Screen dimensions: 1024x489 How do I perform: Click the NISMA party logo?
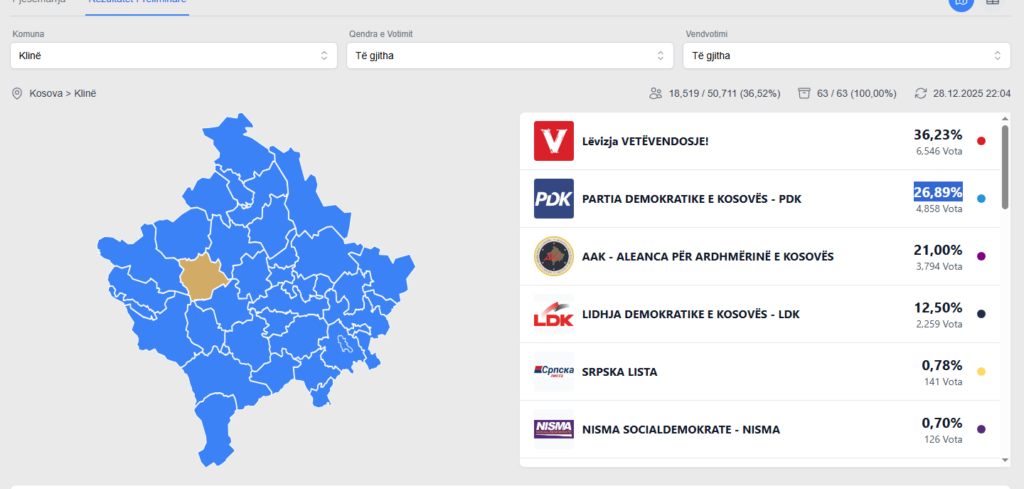coord(553,429)
